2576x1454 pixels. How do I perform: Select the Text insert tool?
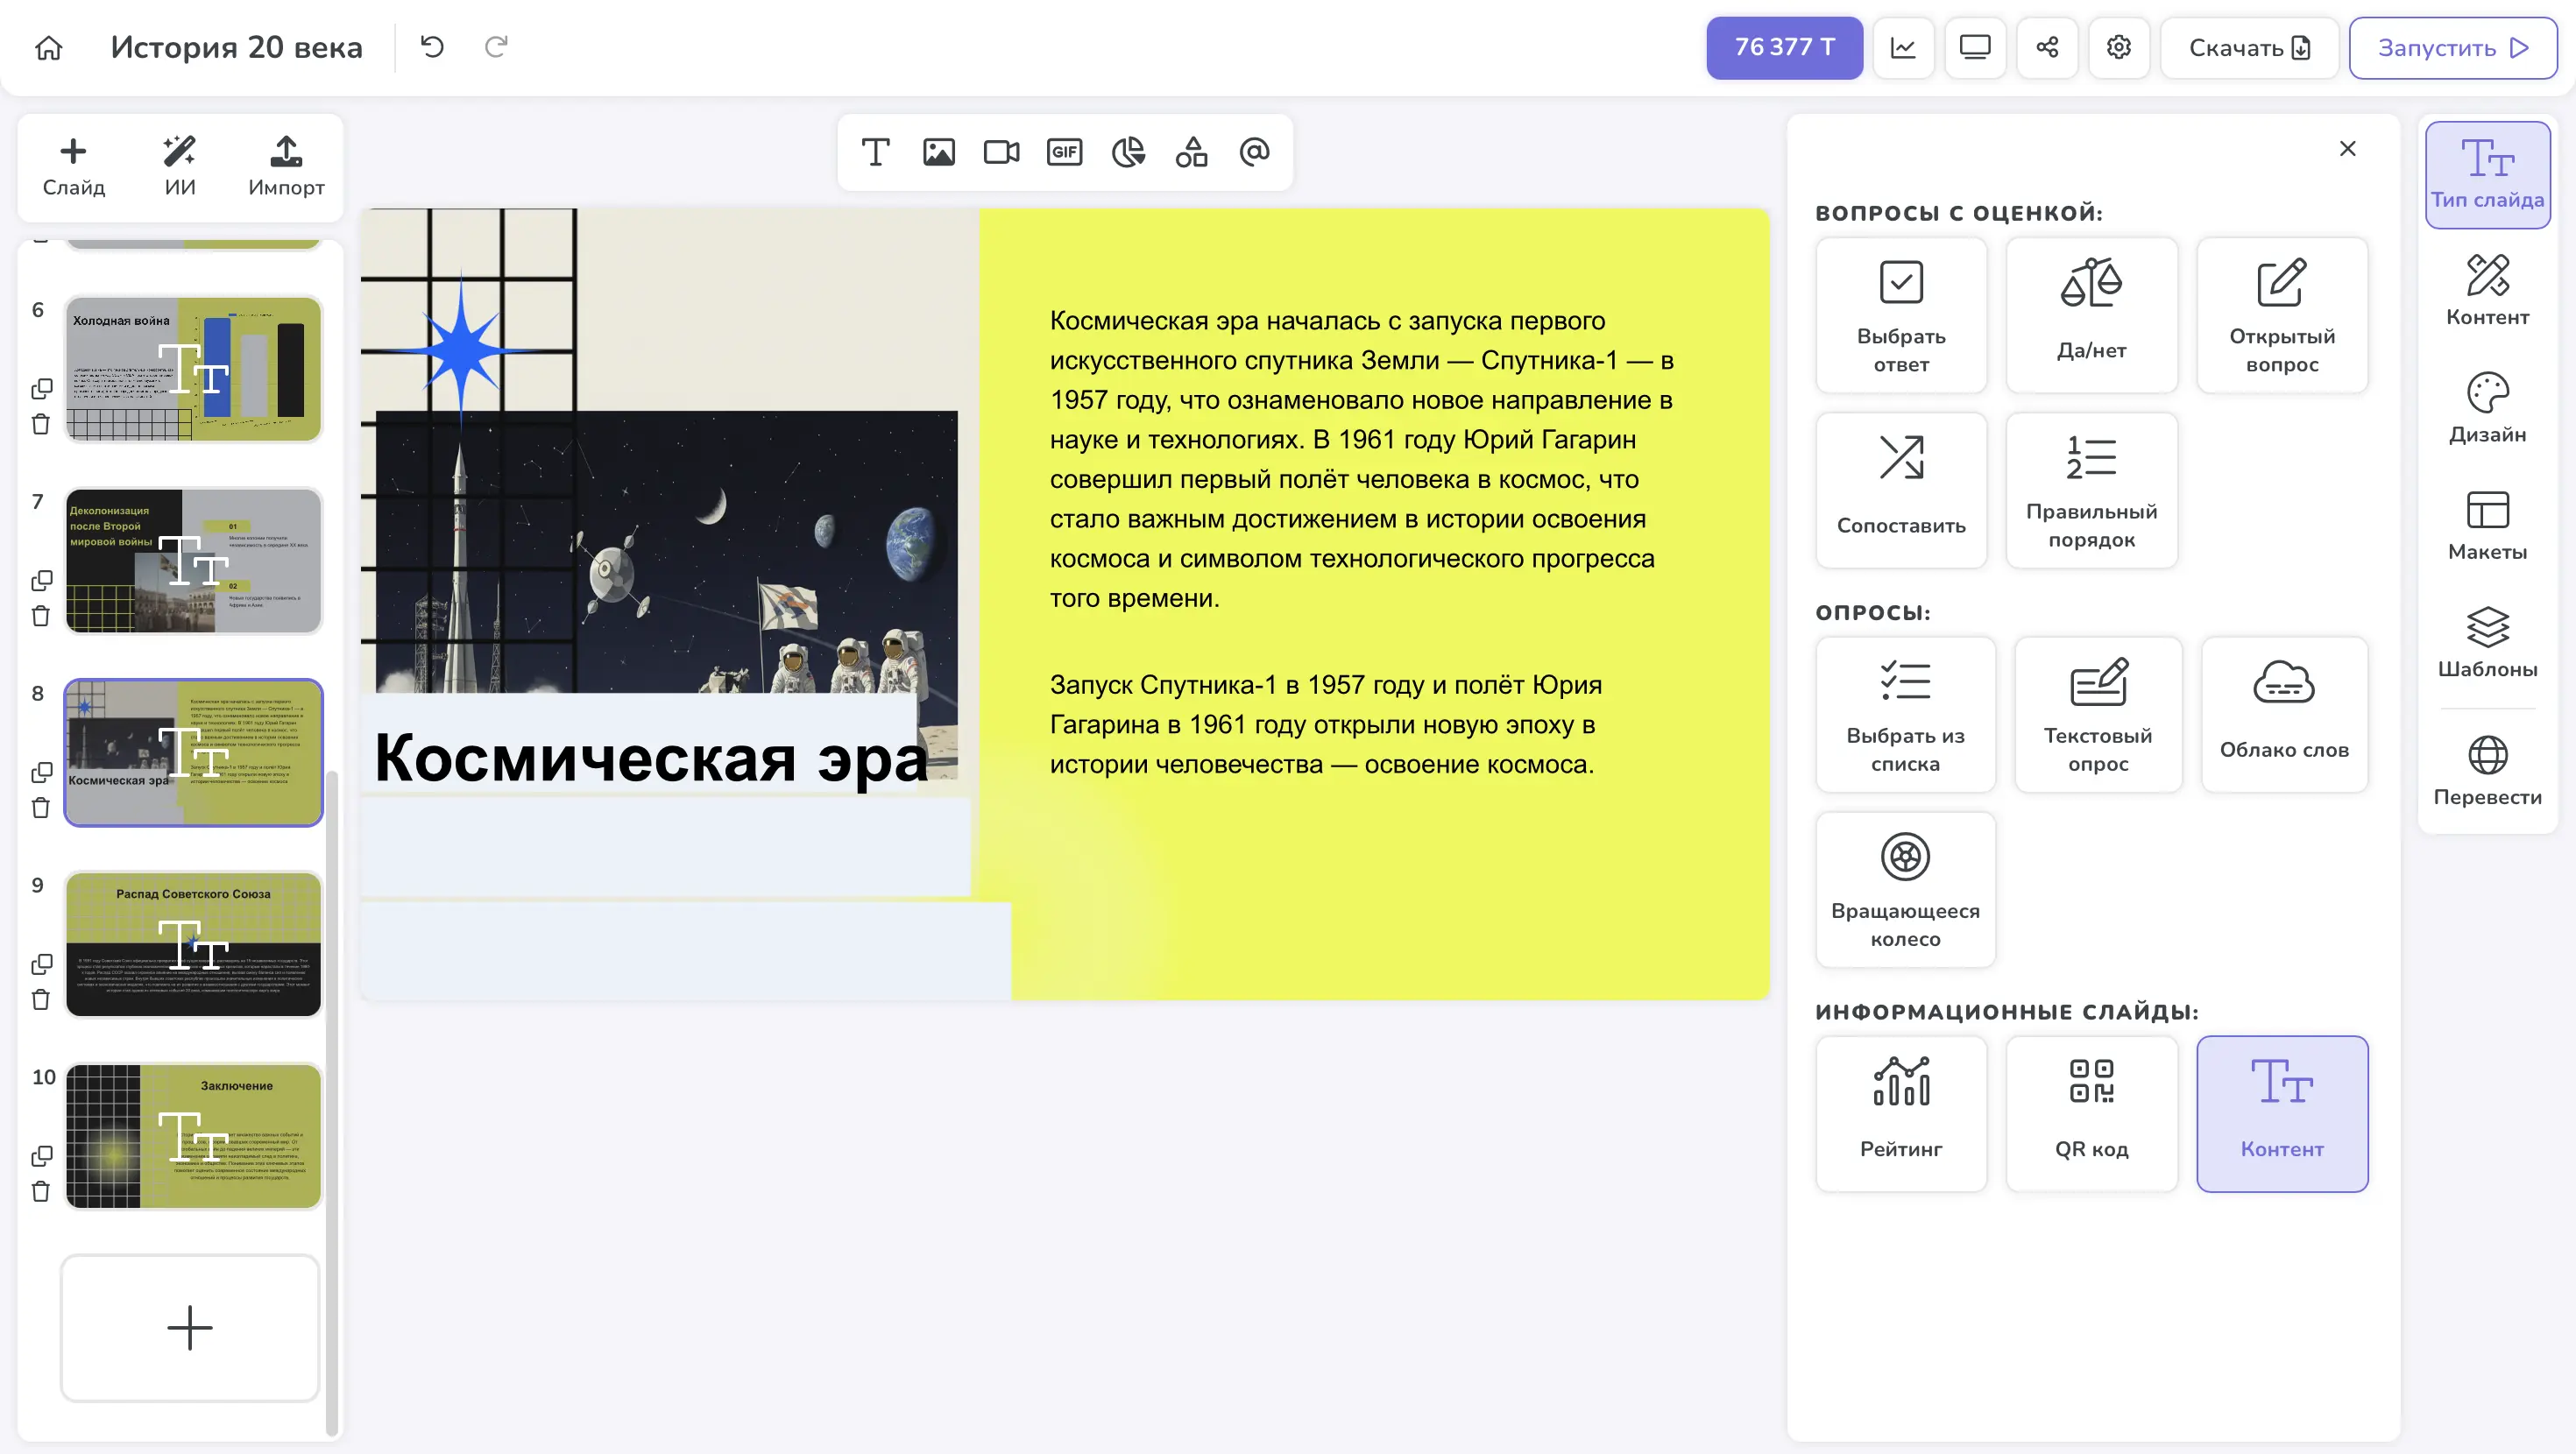(875, 152)
